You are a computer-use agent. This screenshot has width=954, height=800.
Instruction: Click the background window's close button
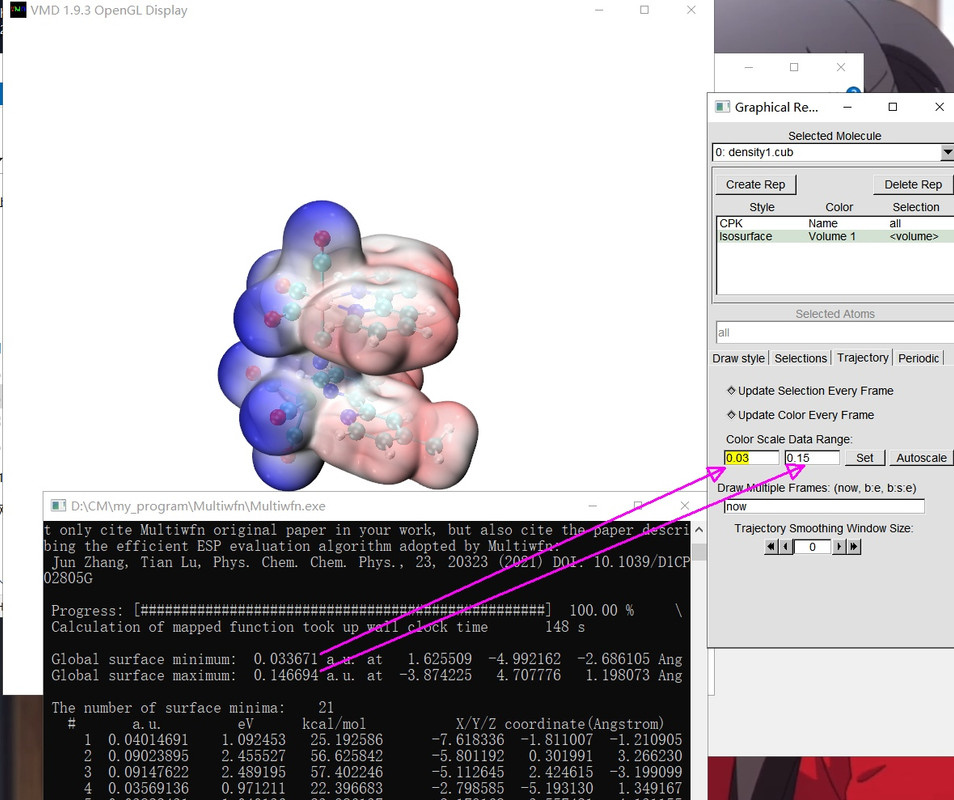point(841,67)
